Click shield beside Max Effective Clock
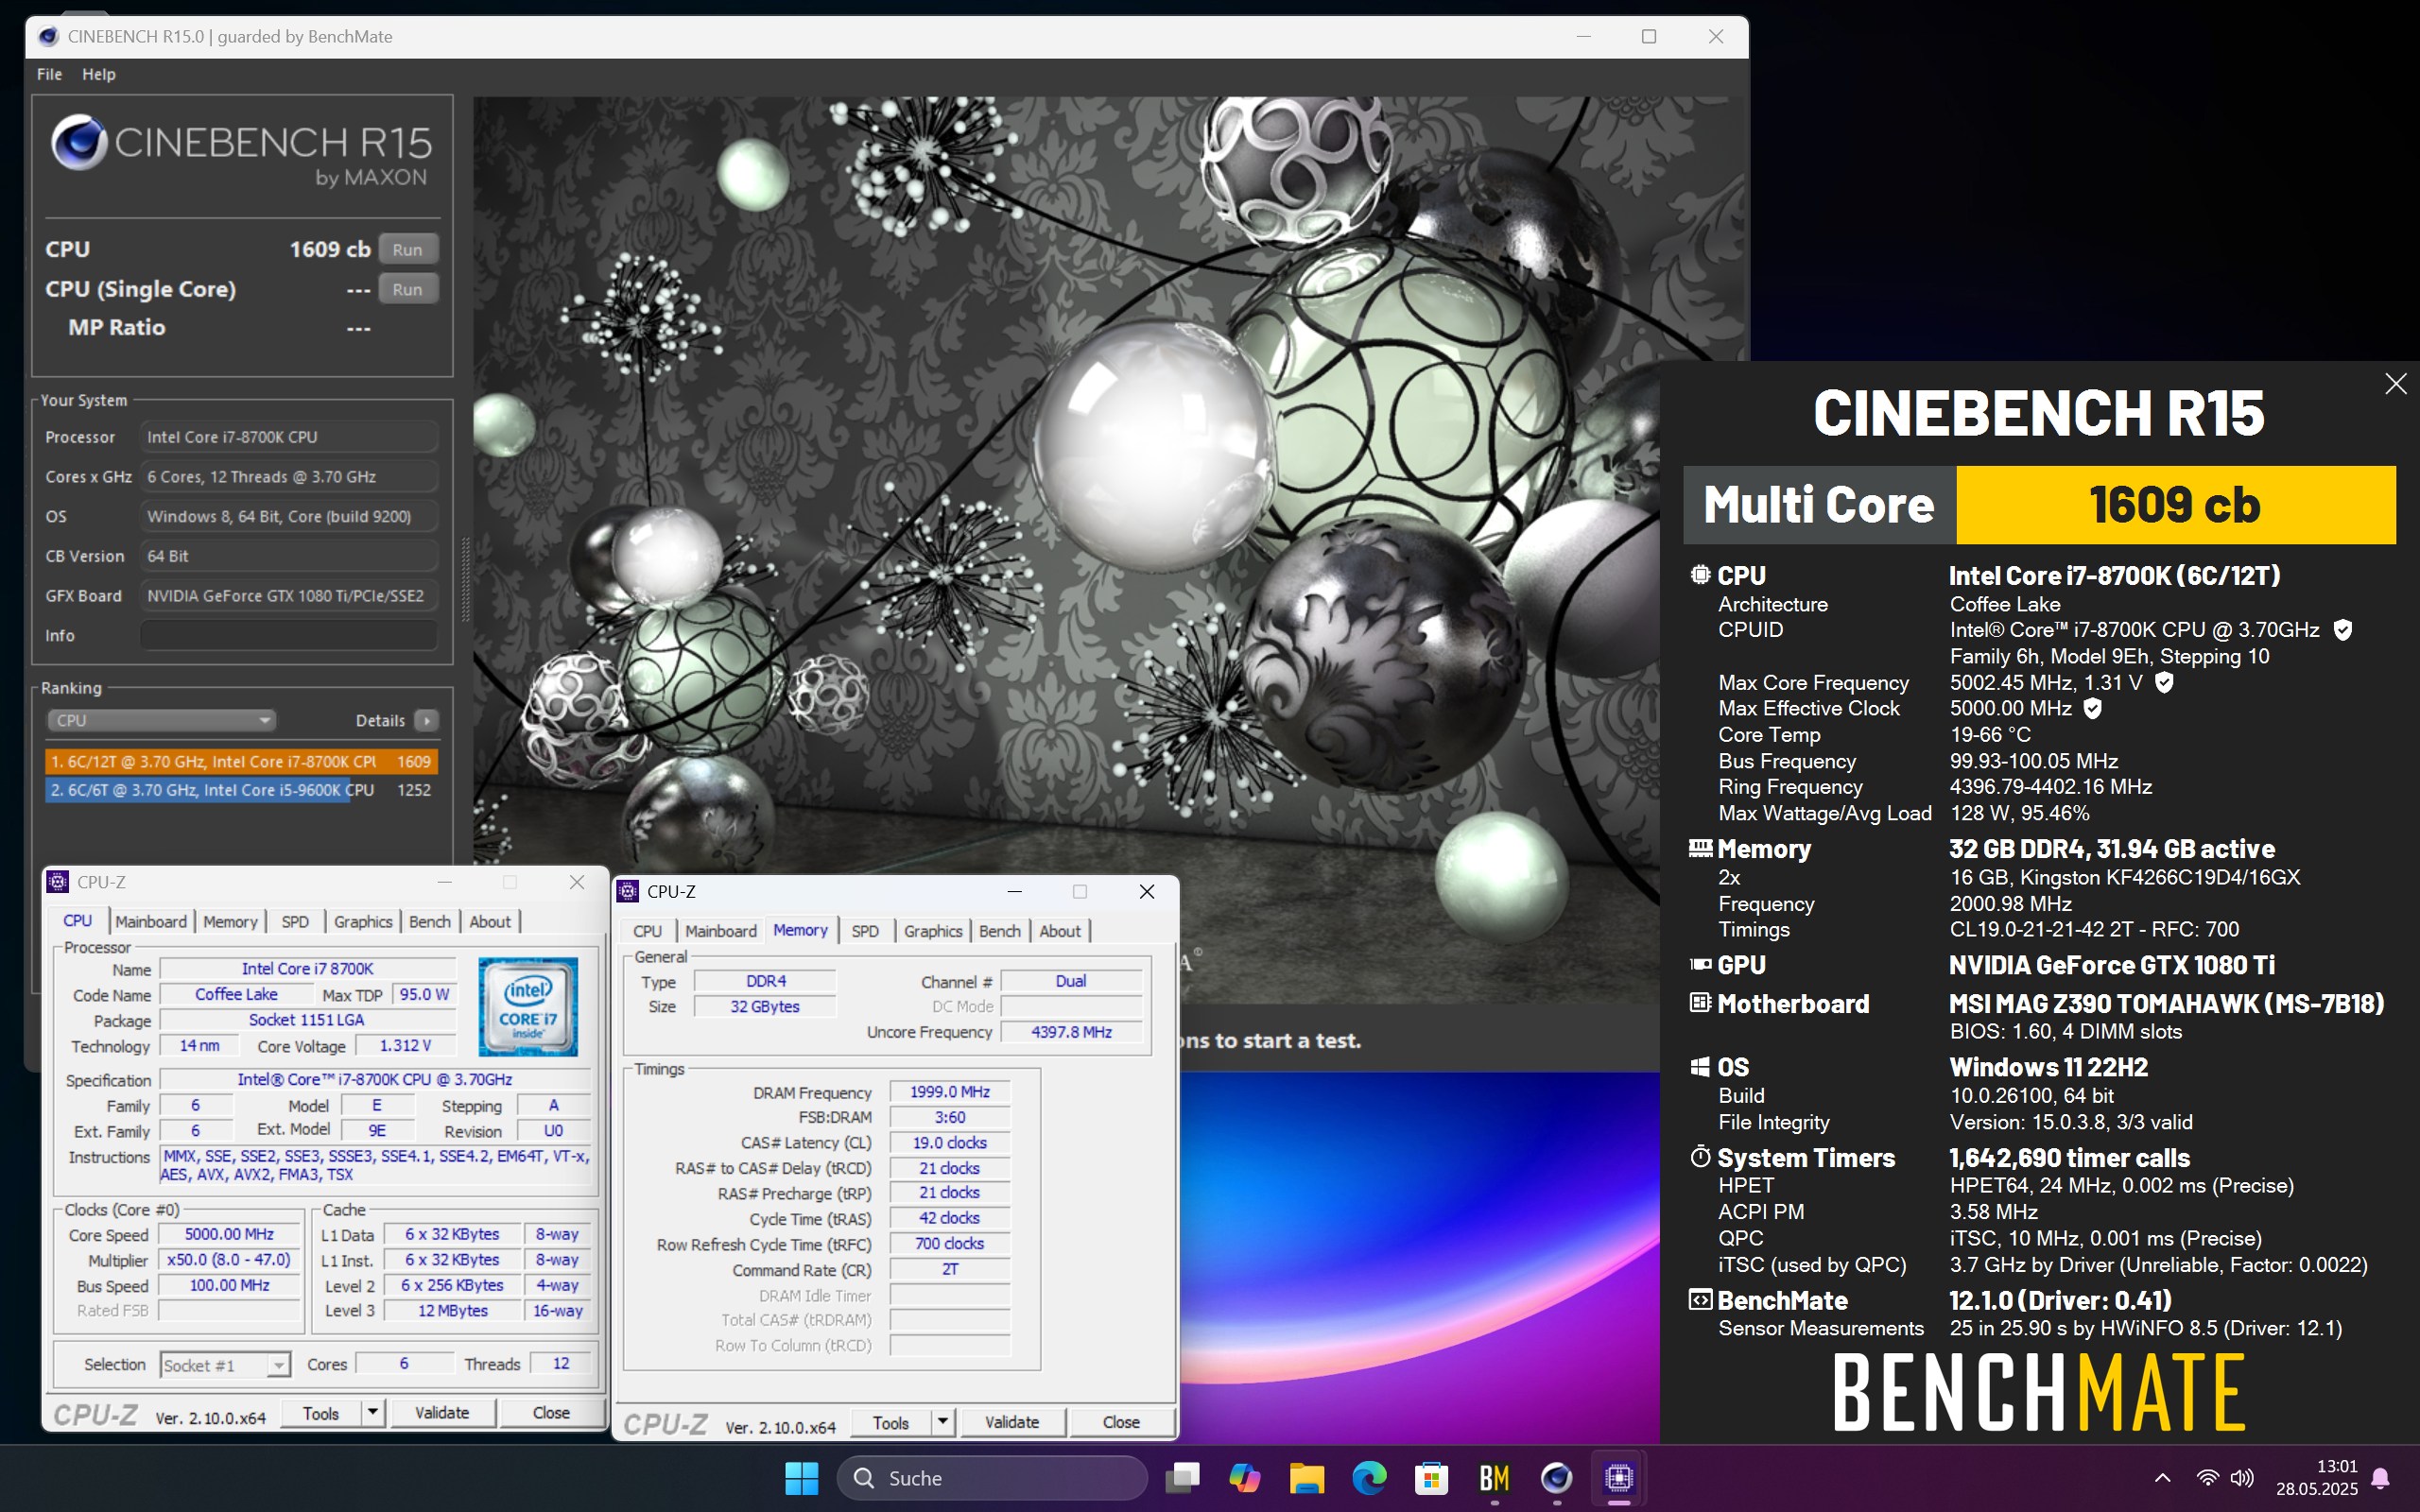The height and width of the screenshot is (1512, 2420). [x=2092, y=709]
